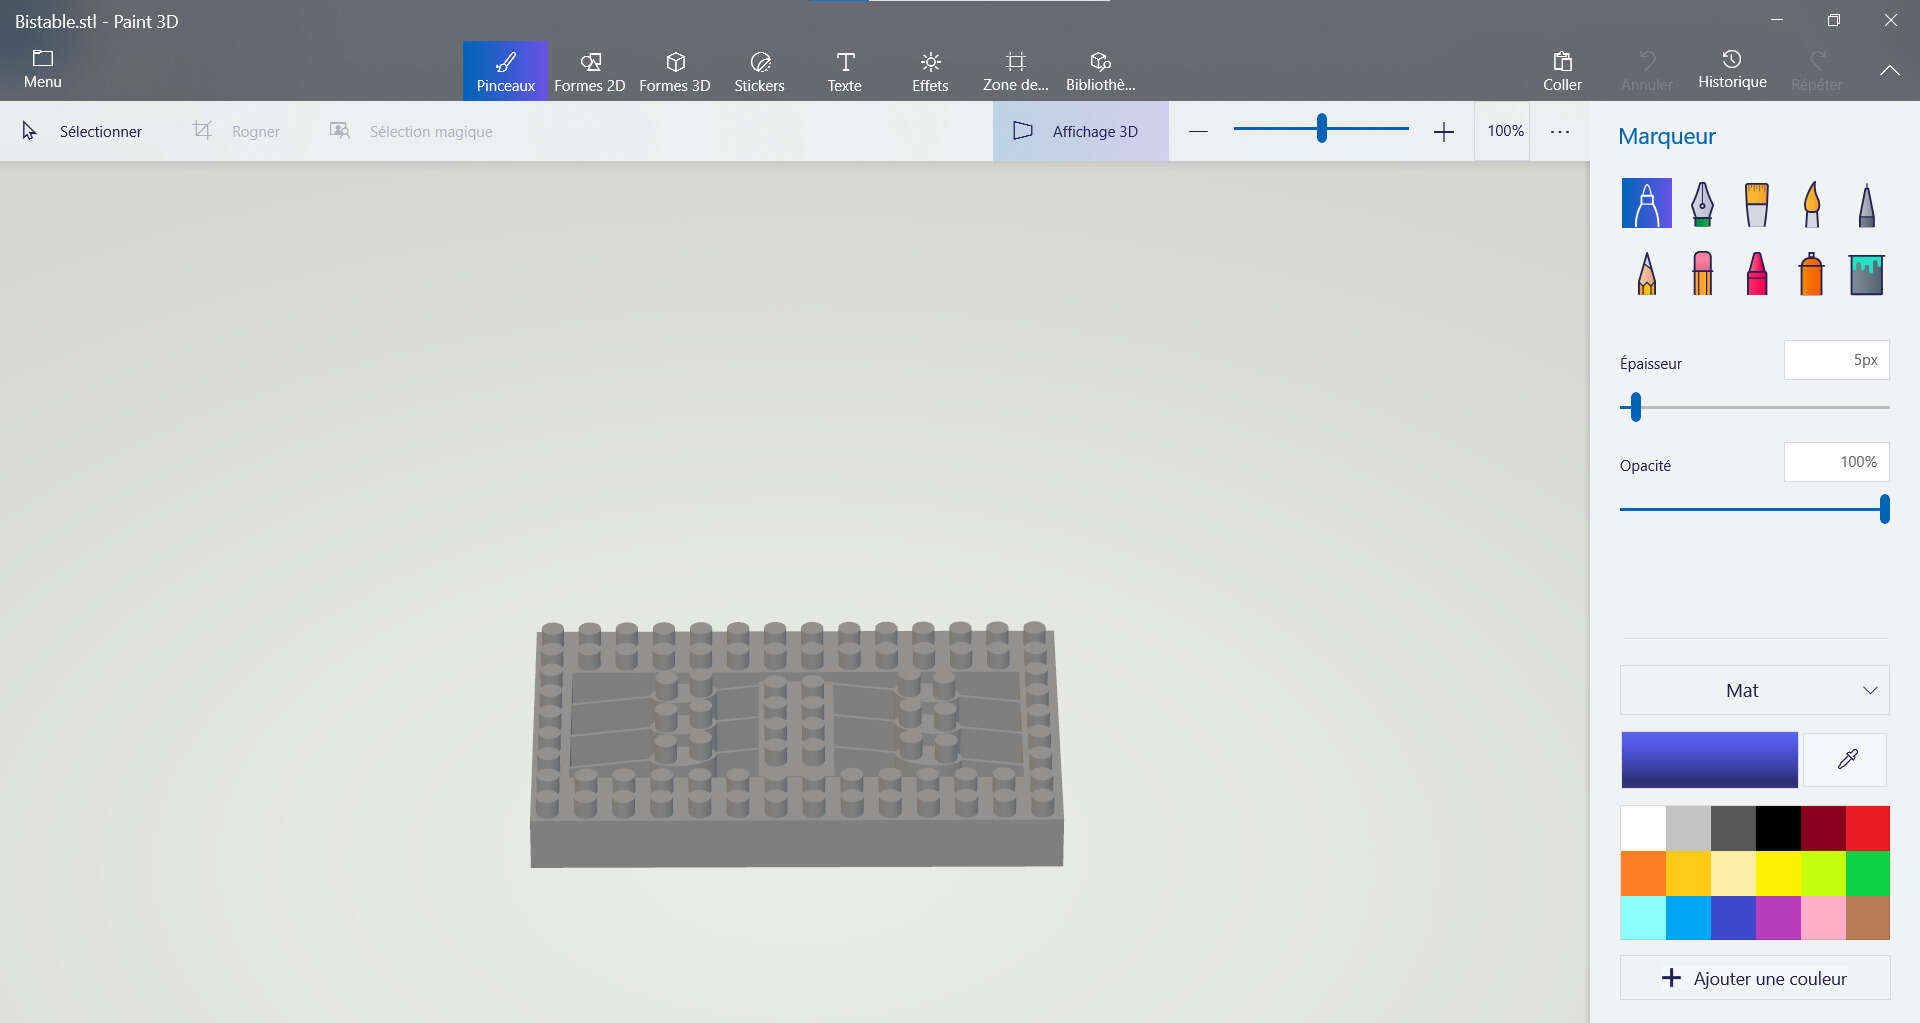The width and height of the screenshot is (1920, 1023).
Task: Choose the Sélectionner tool
Action: (82, 131)
